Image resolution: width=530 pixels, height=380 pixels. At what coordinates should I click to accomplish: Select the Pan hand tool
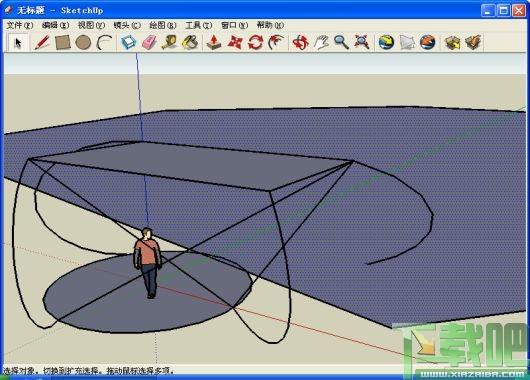click(x=321, y=43)
